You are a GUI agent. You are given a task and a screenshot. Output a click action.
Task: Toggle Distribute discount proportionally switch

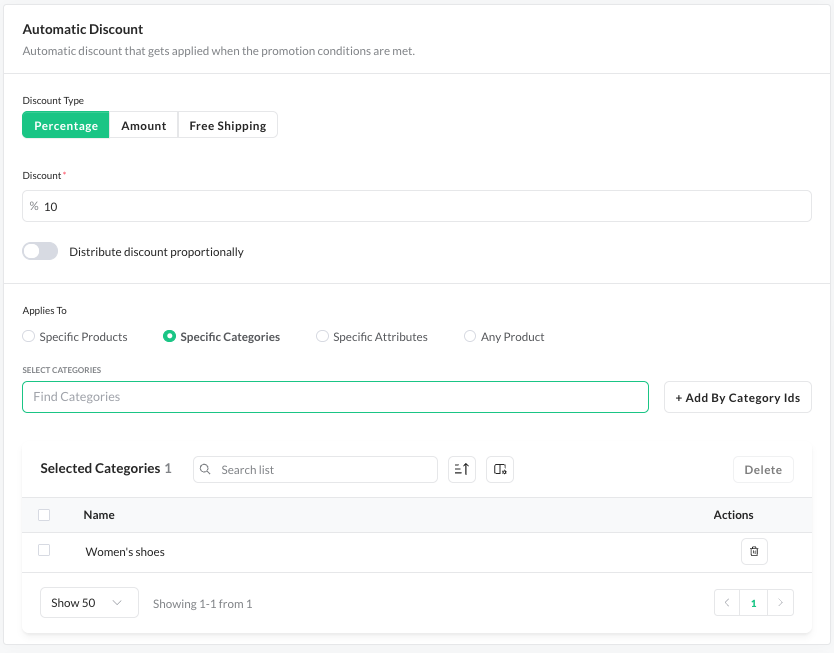pos(40,251)
